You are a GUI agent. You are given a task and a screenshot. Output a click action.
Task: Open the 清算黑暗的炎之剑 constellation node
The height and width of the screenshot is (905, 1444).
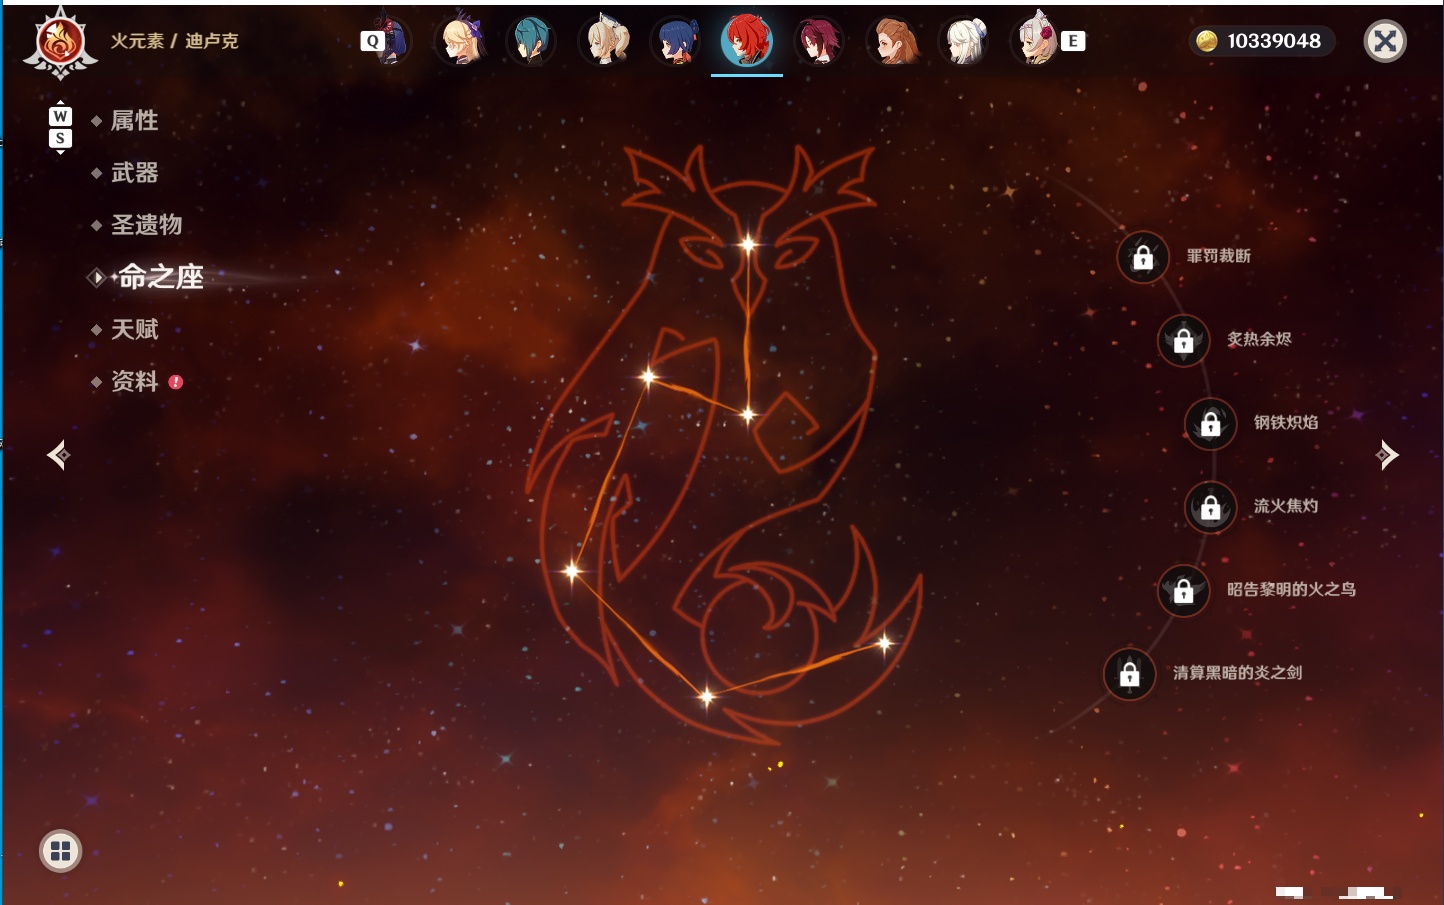click(1130, 674)
